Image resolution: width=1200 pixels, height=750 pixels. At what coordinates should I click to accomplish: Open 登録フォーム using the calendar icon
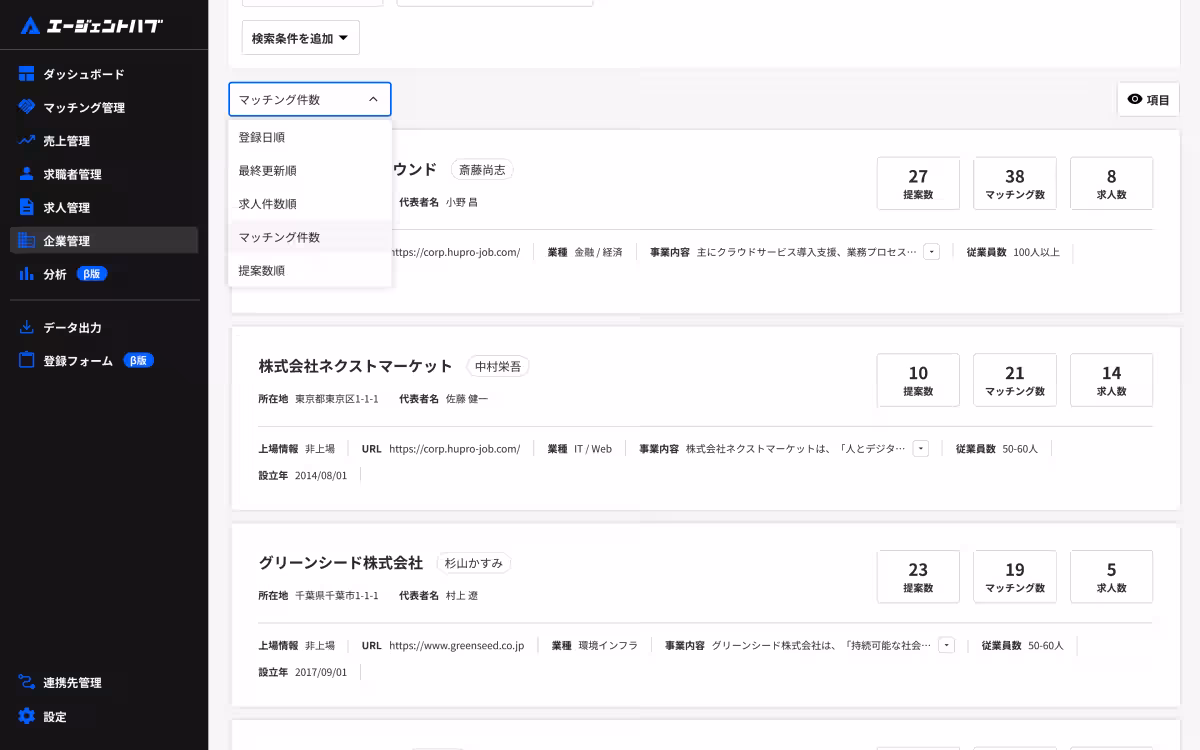[24, 360]
